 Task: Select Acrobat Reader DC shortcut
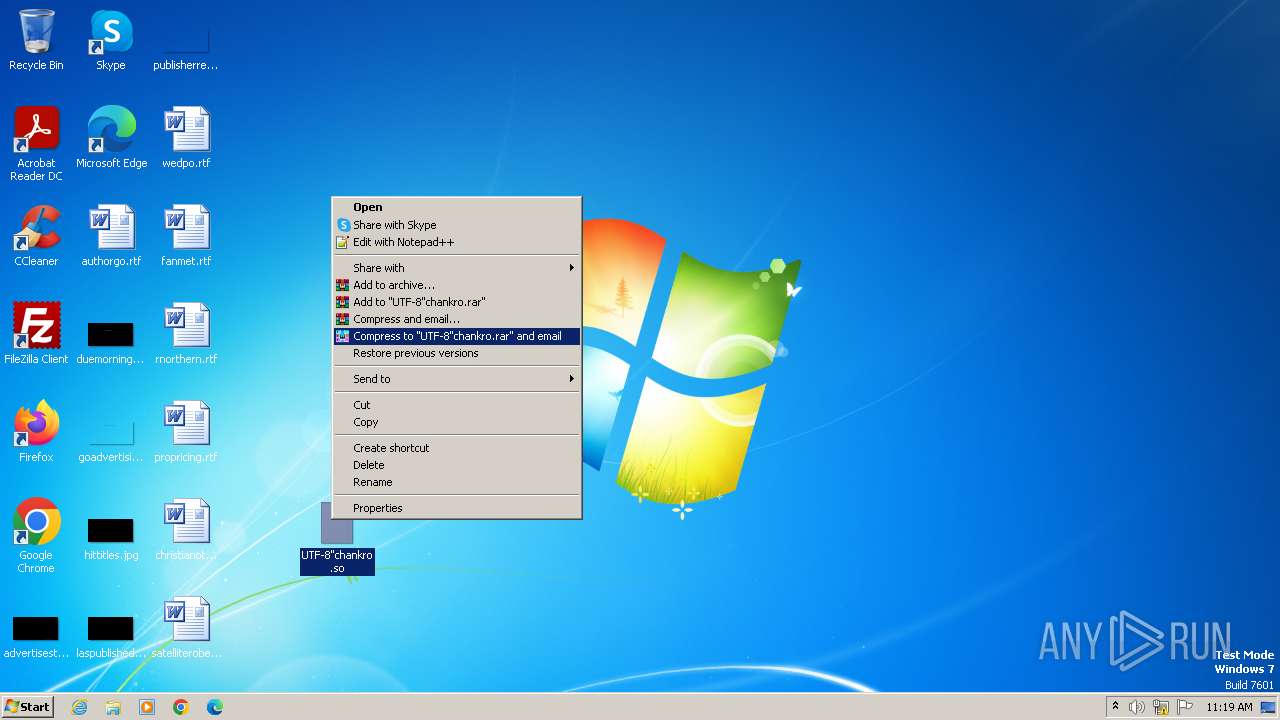tap(36, 144)
